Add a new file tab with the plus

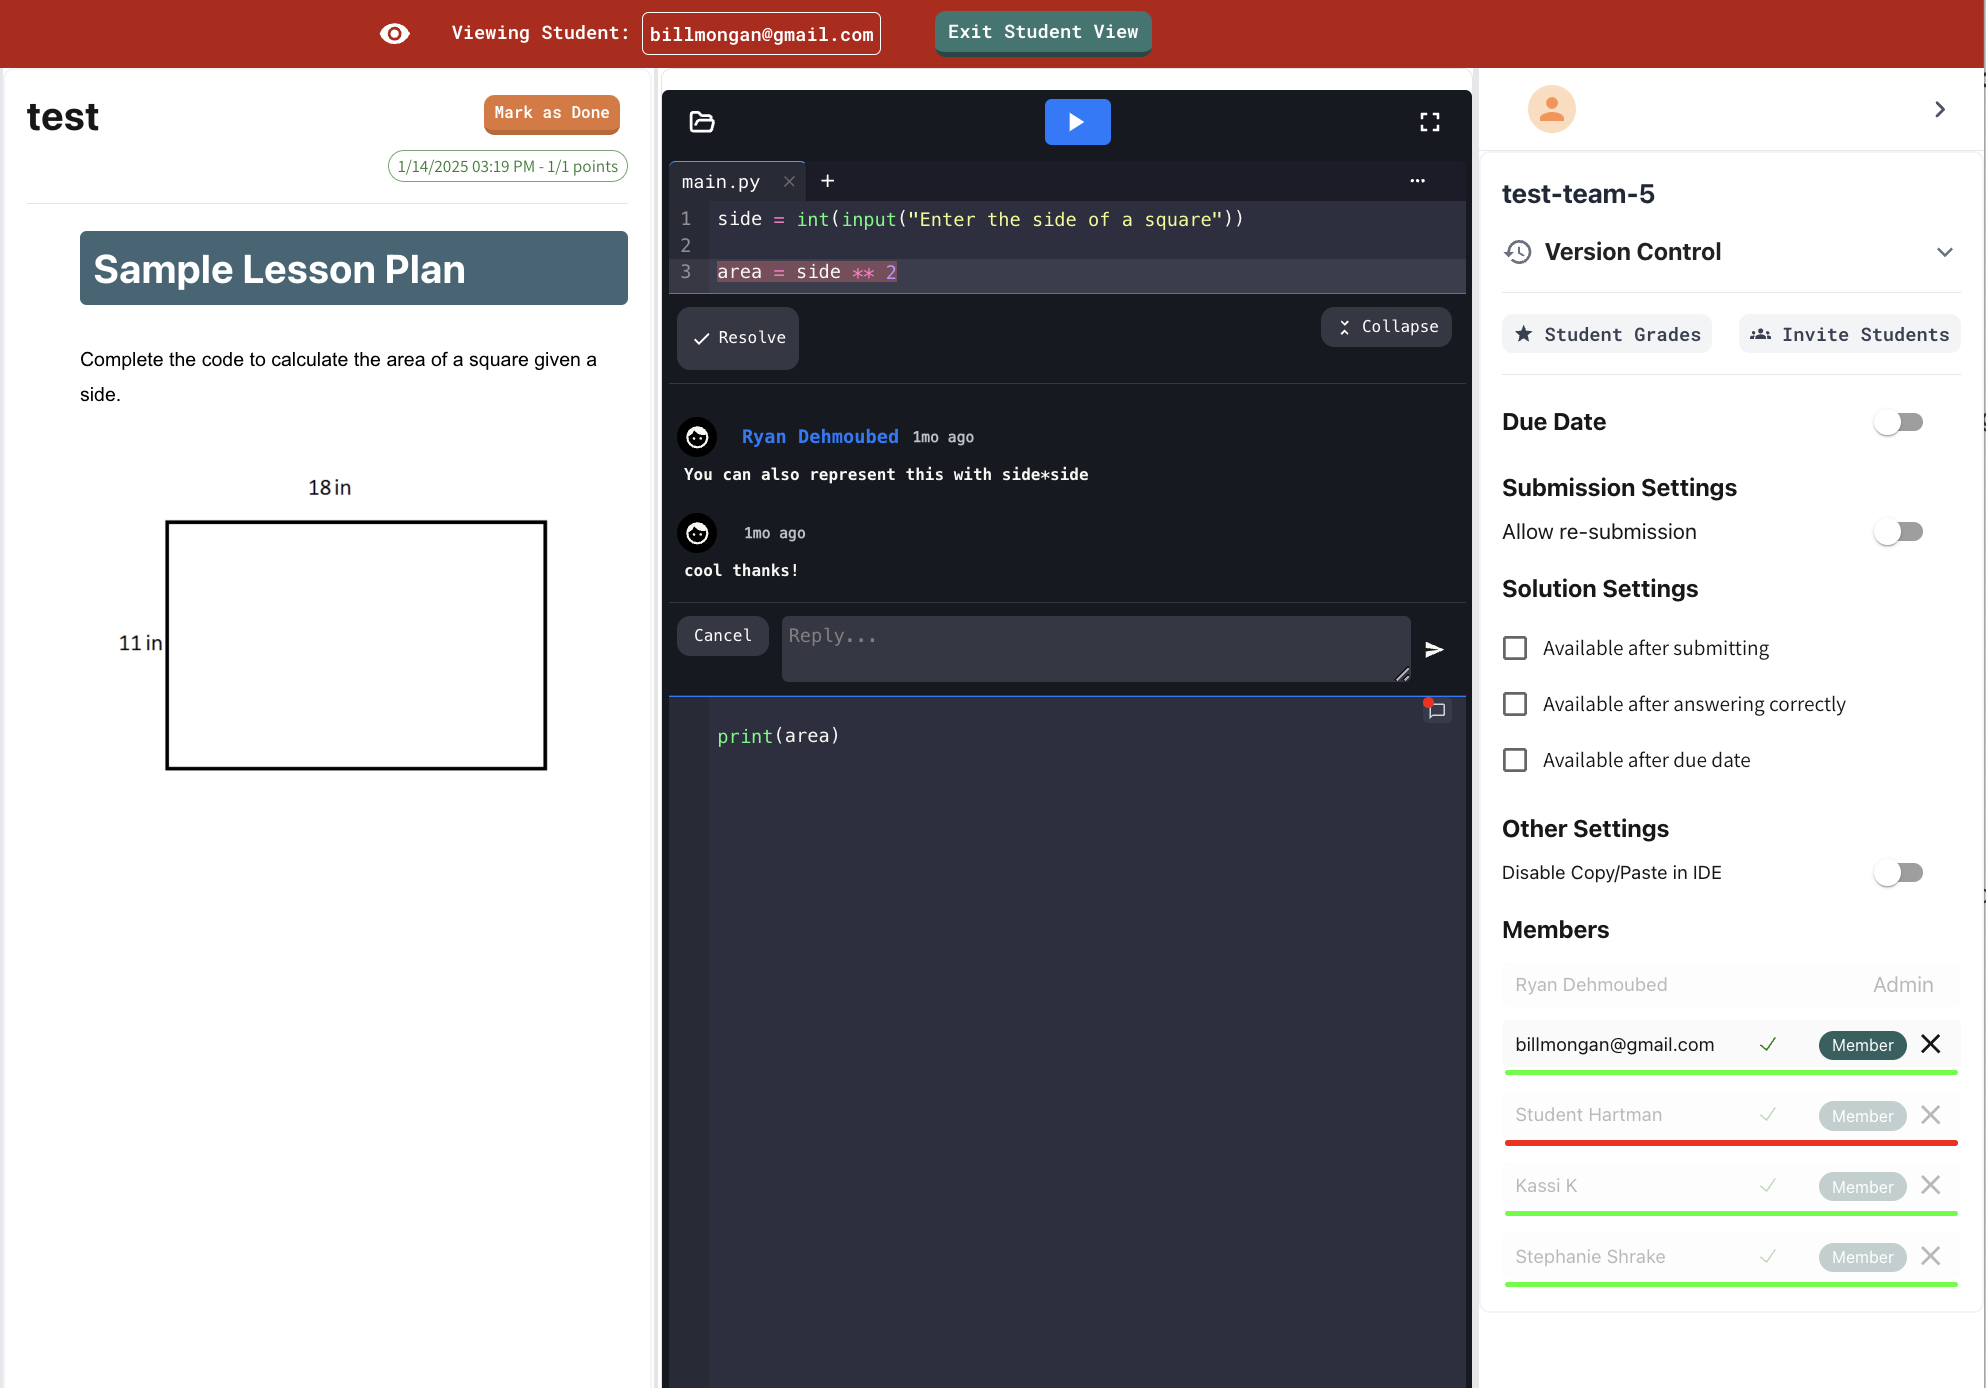click(x=827, y=181)
